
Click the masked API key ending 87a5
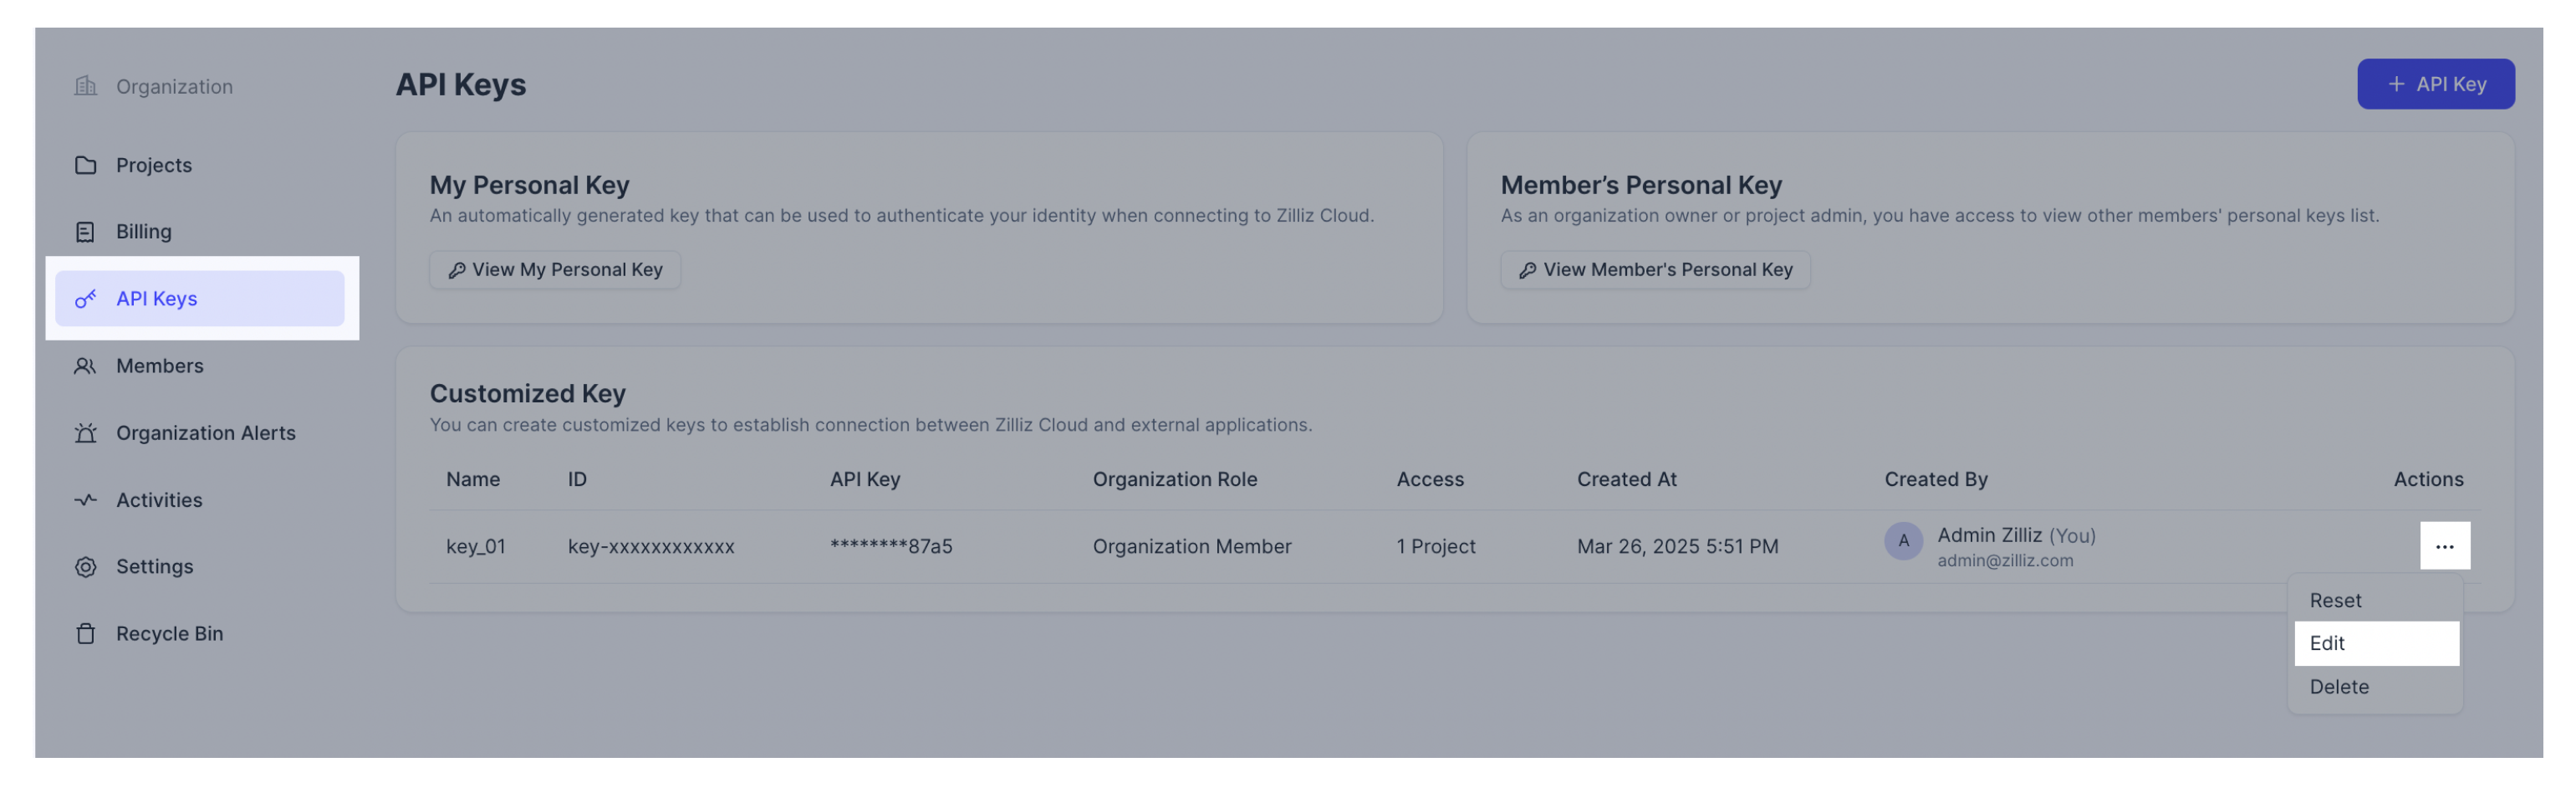click(890, 546)
